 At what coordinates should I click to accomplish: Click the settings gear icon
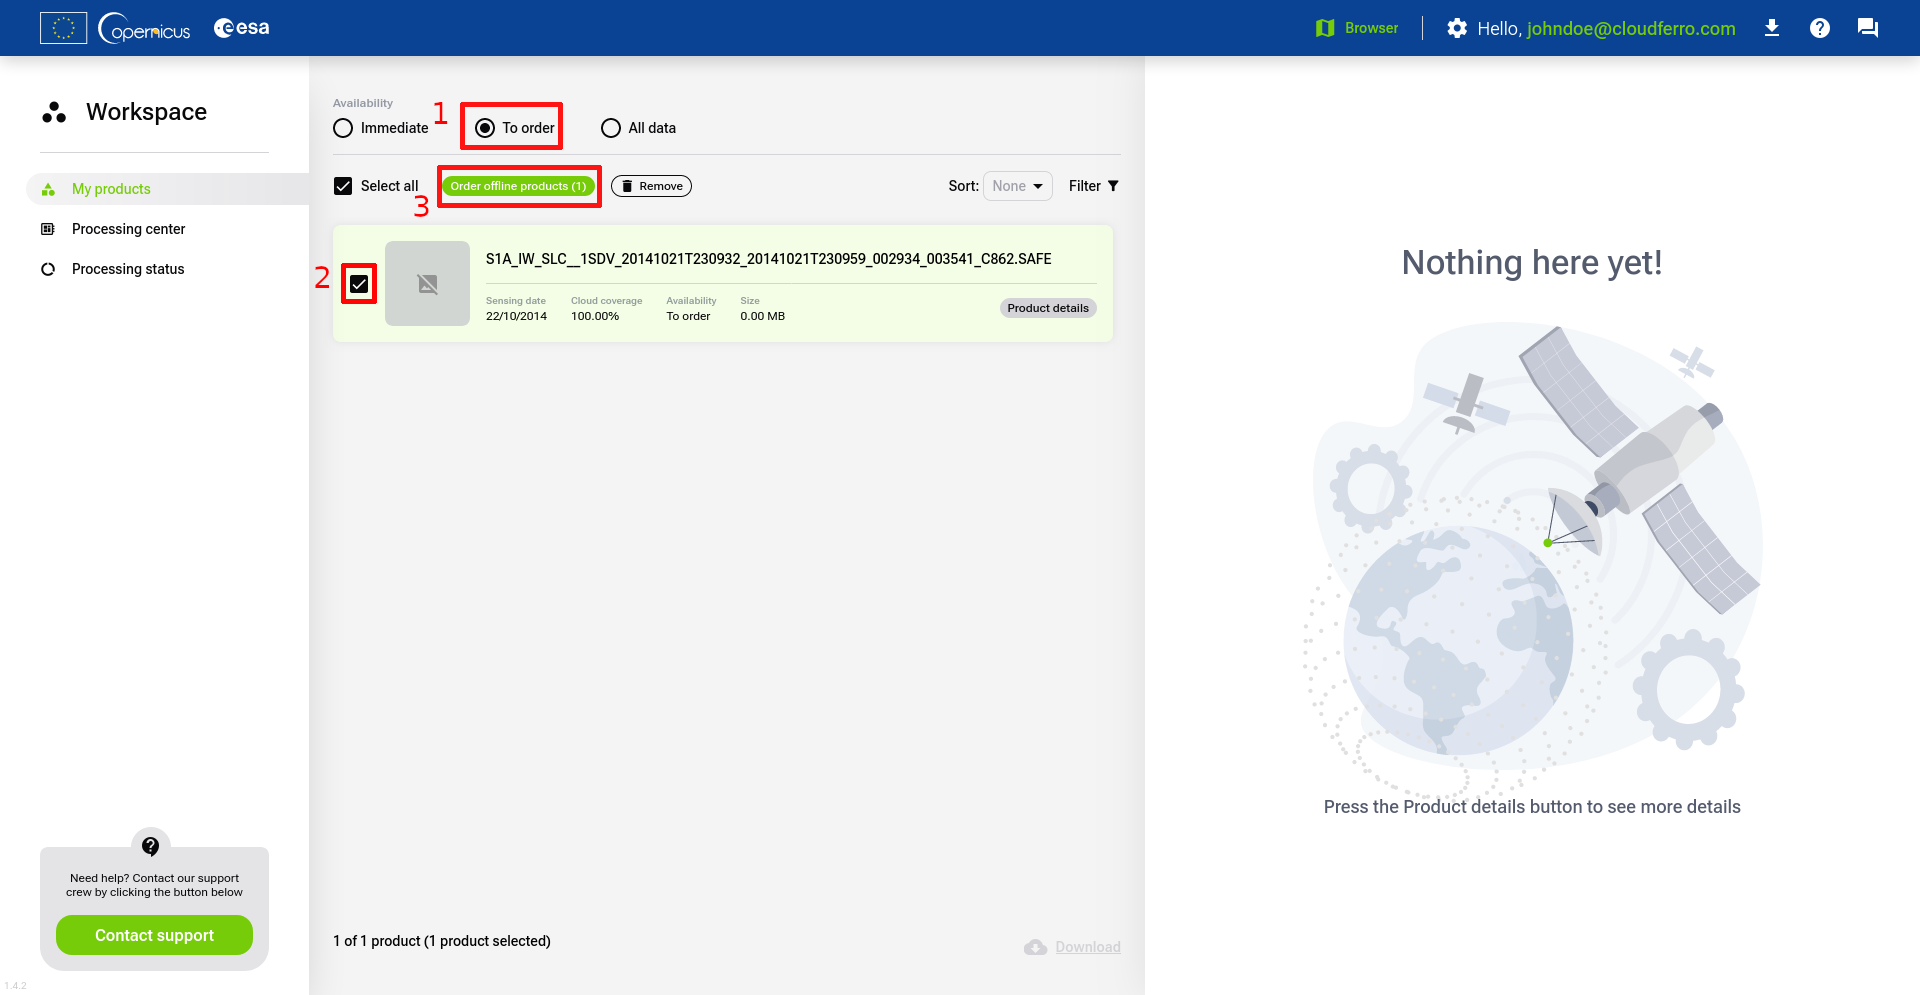(1457, 28)
